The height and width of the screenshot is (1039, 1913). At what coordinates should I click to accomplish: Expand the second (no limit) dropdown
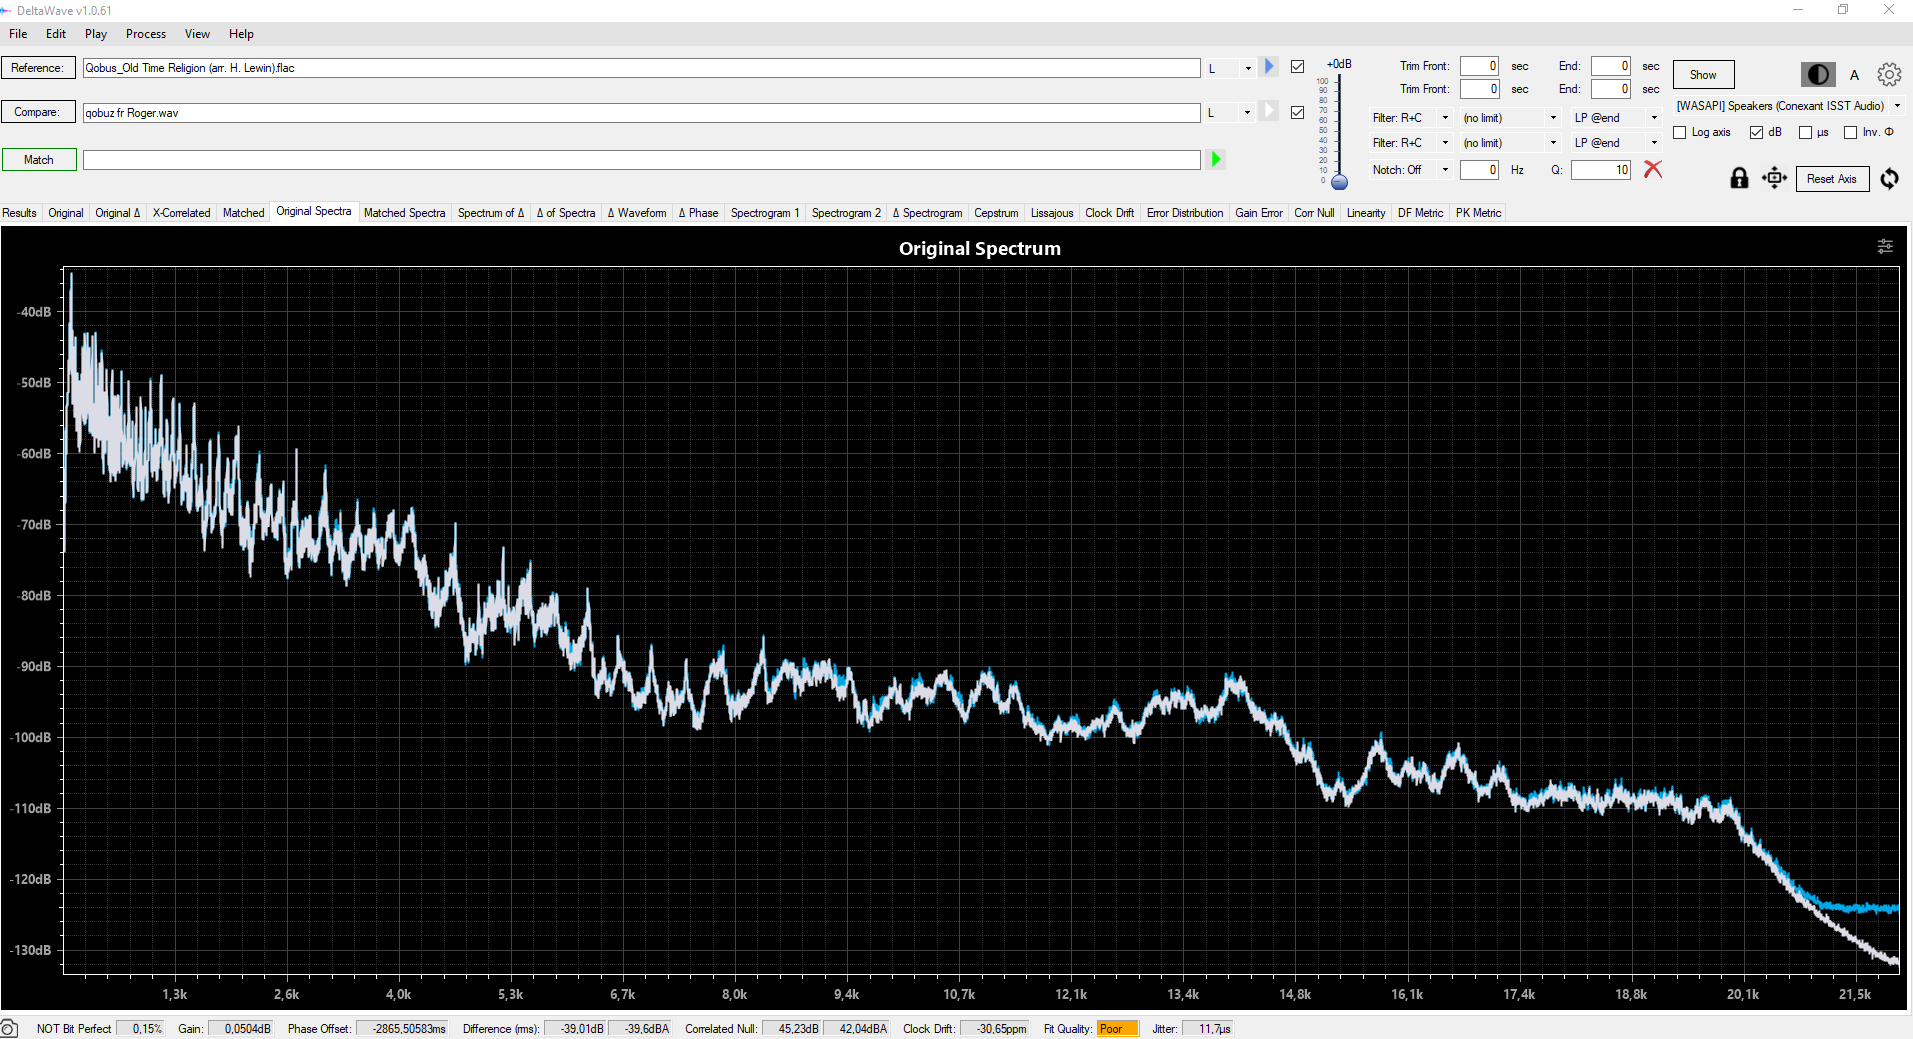point(1553,143)
